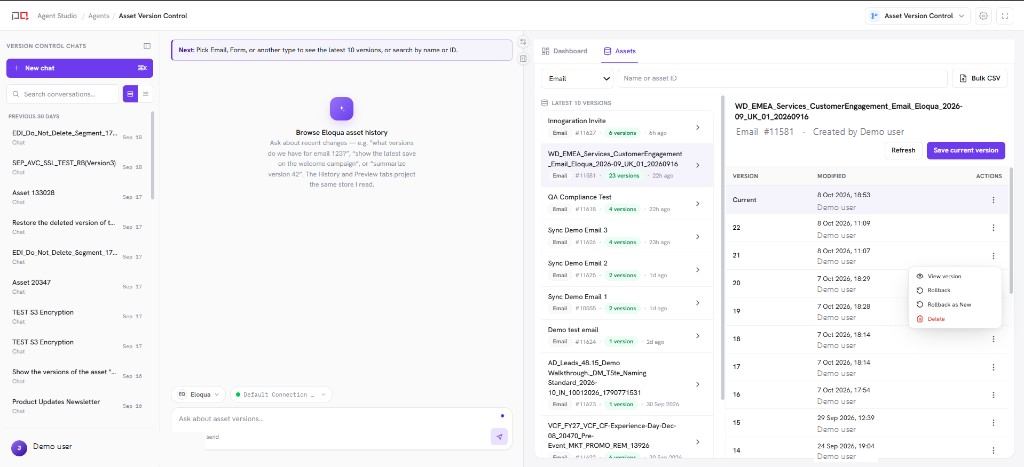Image resolution: width=1024 pixels, height=467 pixels.
Task: Select version 19 row number
Action: [736, 311]
